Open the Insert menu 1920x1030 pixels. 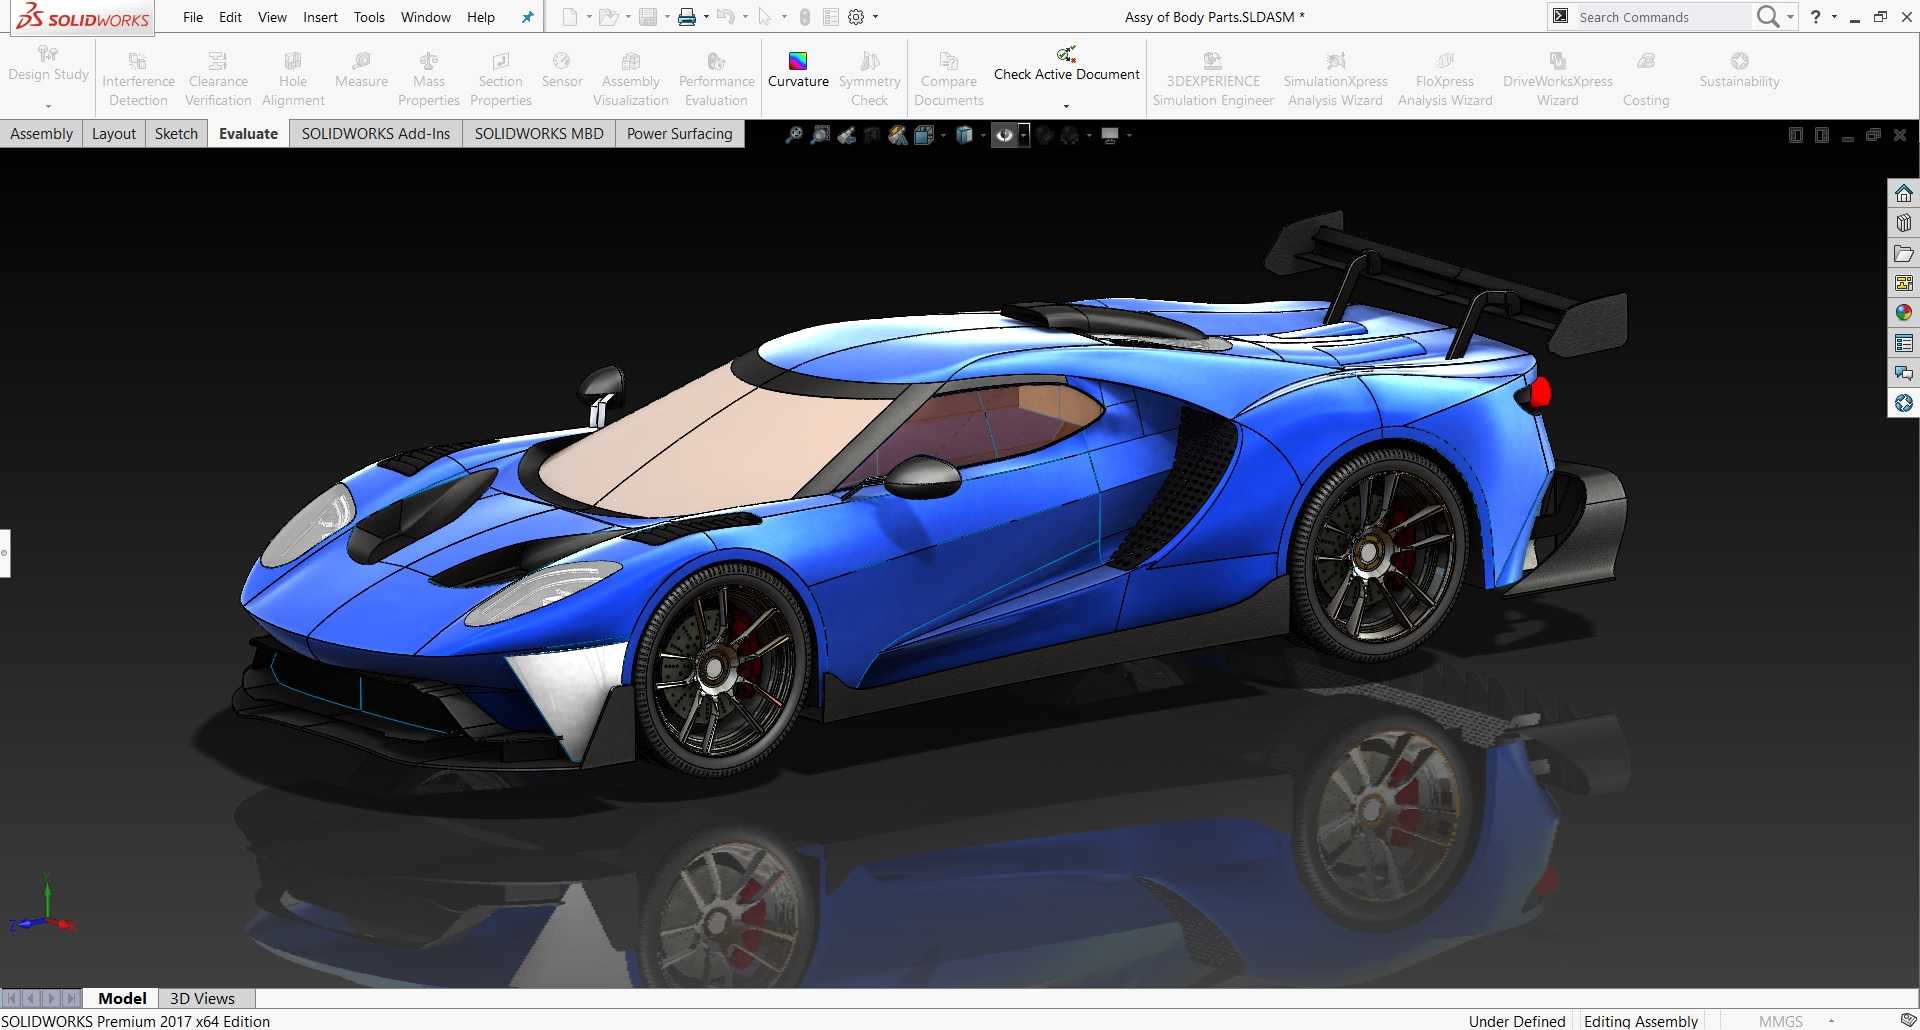[x=320, y=17]
